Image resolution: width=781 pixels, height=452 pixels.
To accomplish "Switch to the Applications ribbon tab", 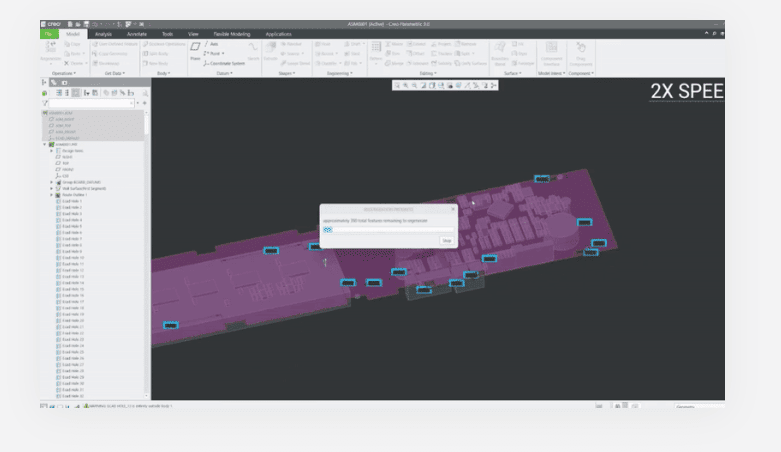I will [278, 34].
